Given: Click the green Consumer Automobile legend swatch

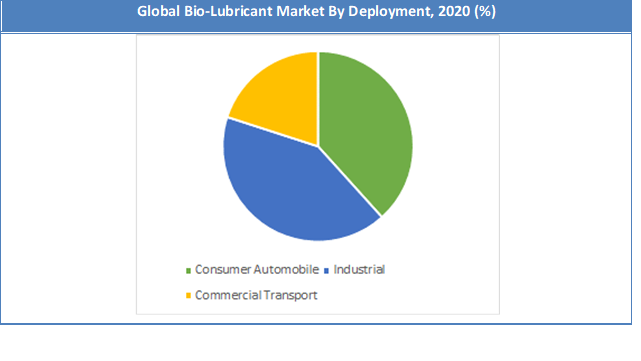Looking at the screenshot, I should [x=188, y=271].
